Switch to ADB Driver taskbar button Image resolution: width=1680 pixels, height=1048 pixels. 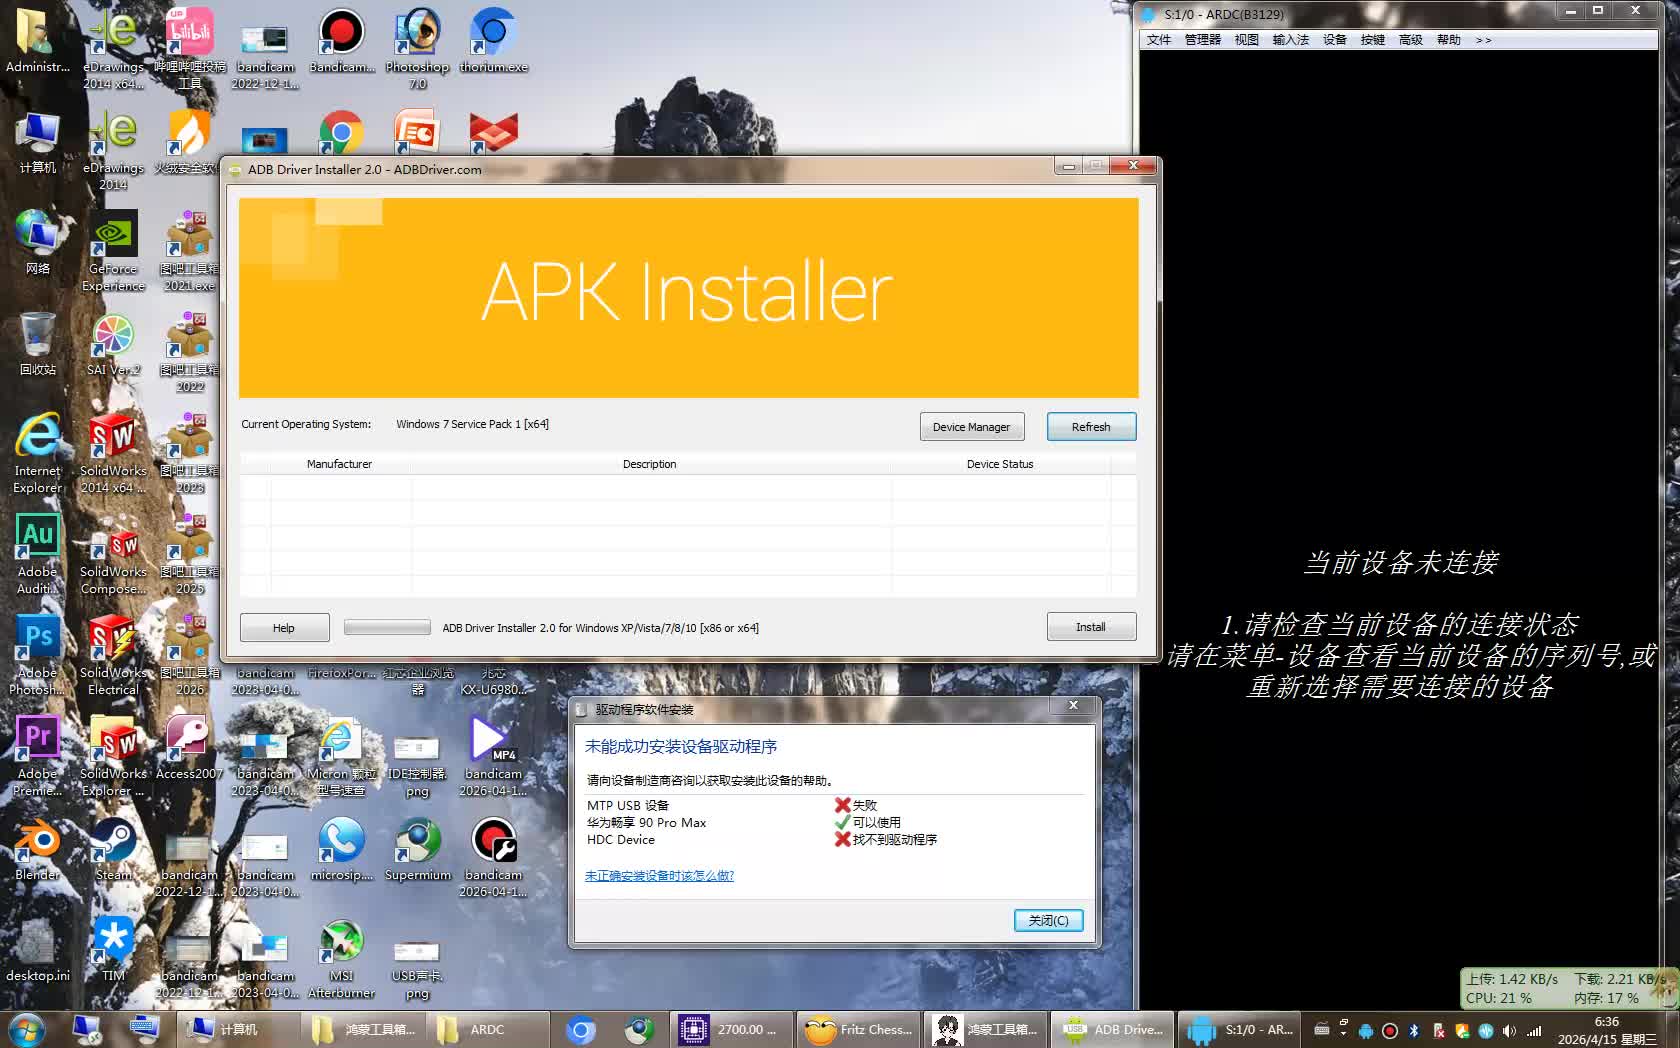coord(1112,1029)
